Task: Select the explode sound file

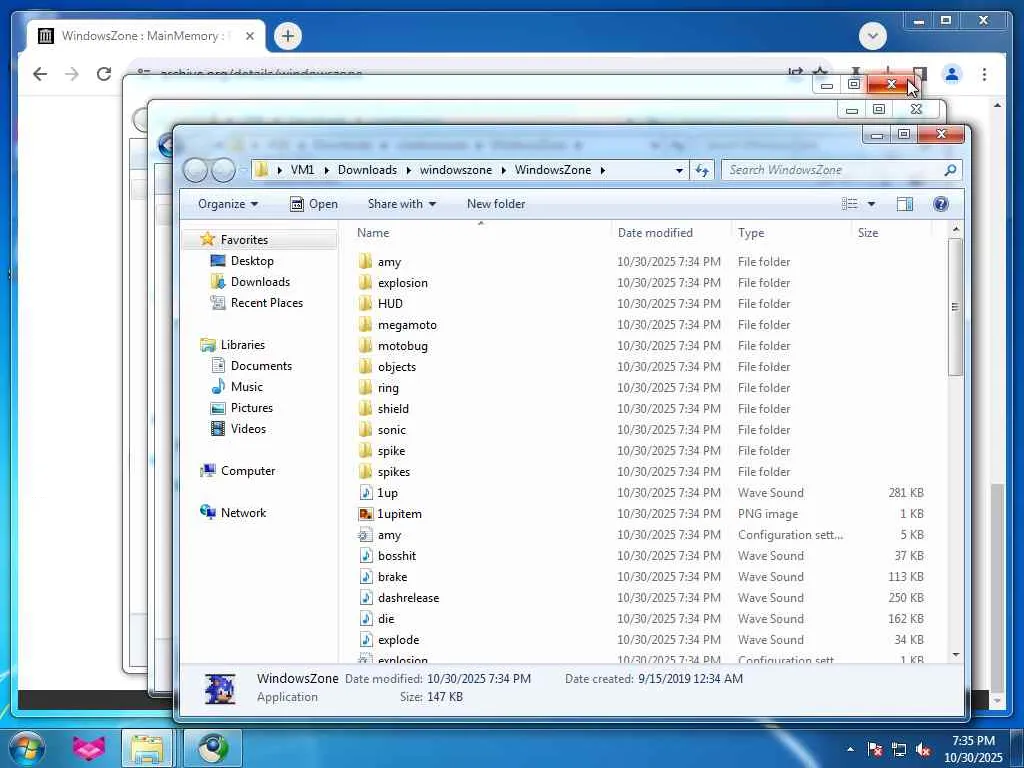Action: click(398, 639)
